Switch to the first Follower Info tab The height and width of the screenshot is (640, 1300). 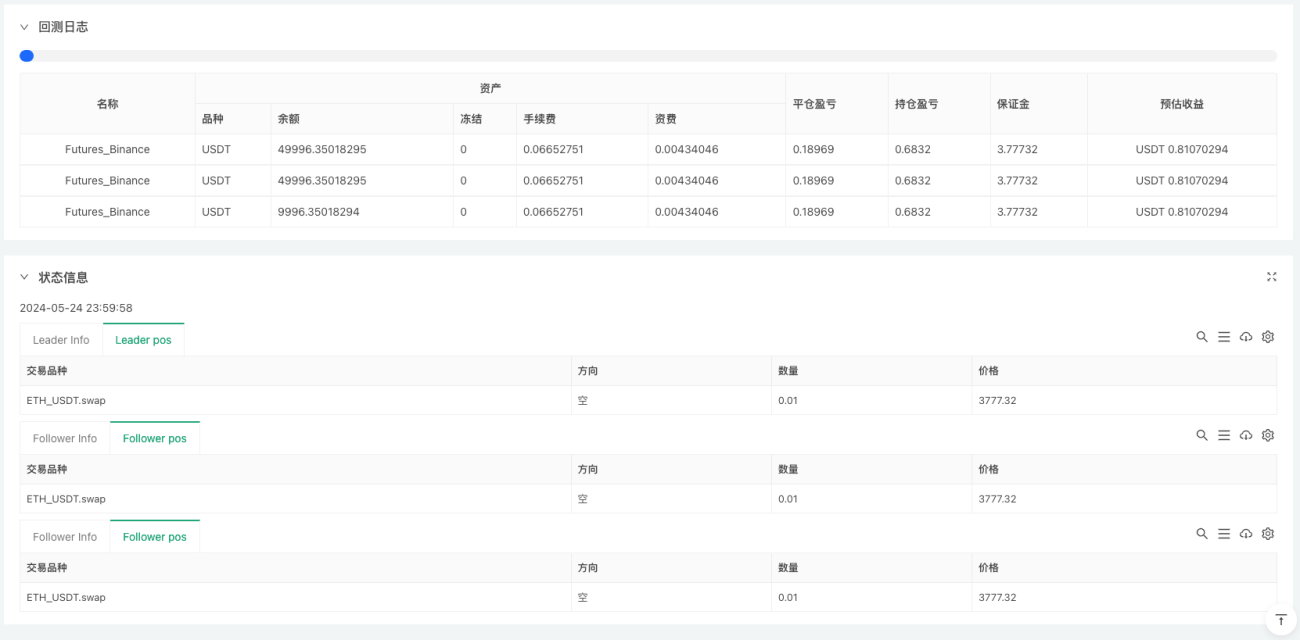pos(65,438)
